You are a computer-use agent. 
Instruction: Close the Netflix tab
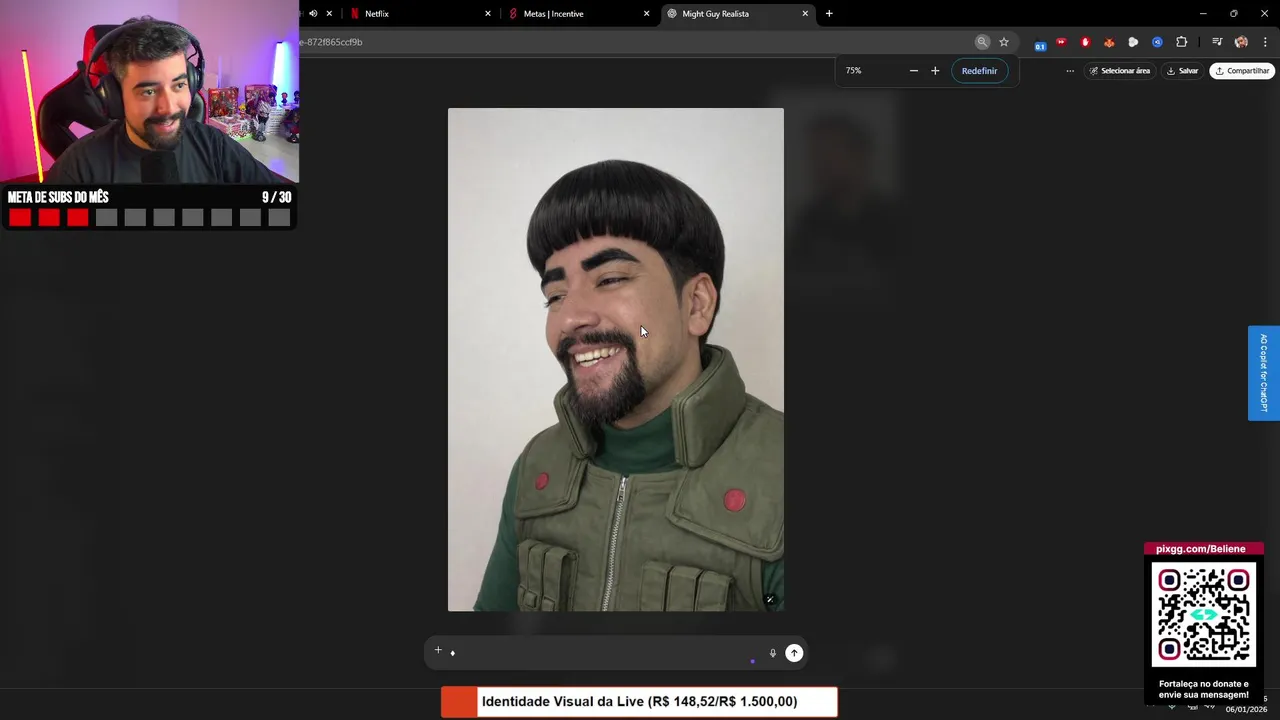pos(488,14)
